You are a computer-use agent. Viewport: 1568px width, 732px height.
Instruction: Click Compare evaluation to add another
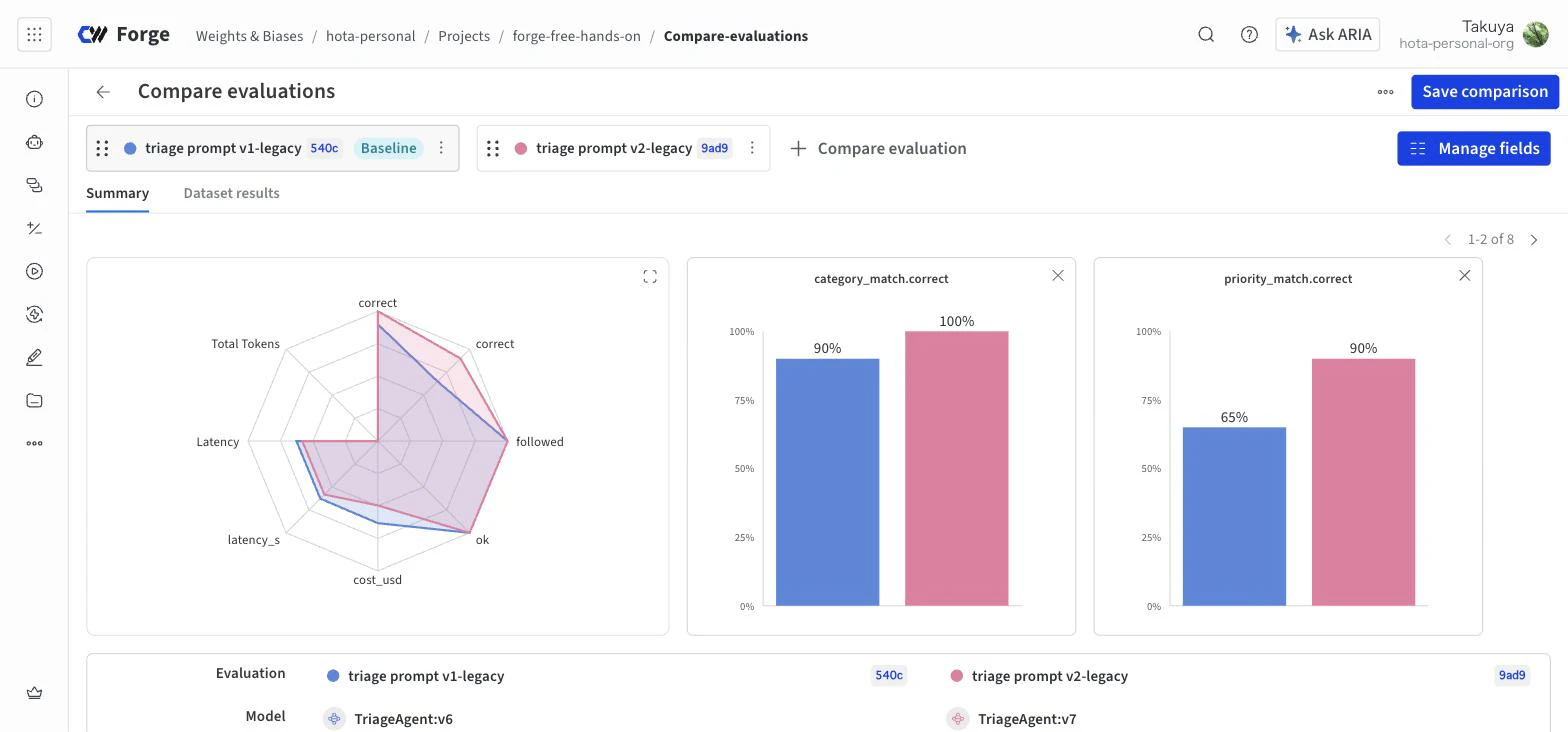(x=878, y=148)
